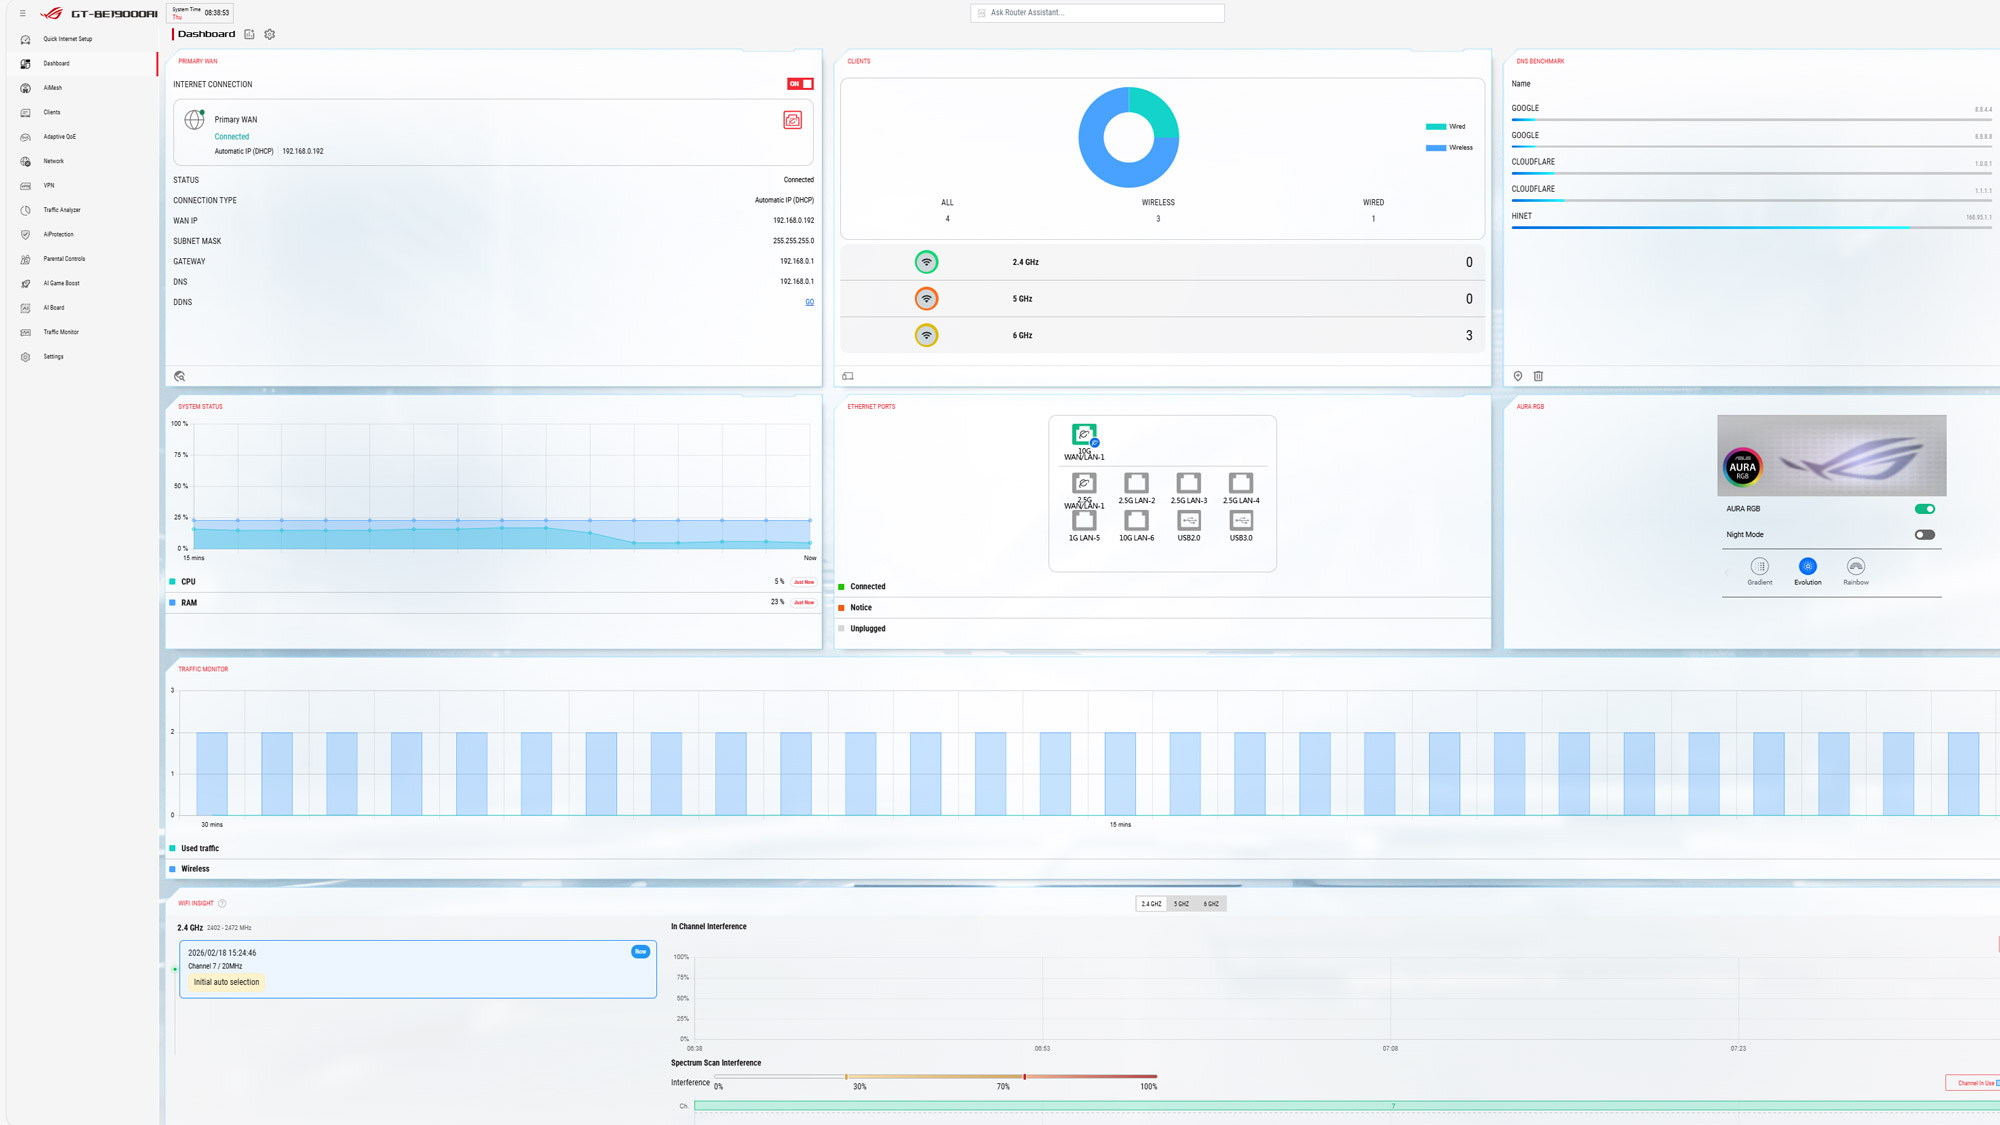Click the USB3.0 port icon
Image resolution: width=2000 pixels, height=1125 pixels.
(x=1240, y=521)
